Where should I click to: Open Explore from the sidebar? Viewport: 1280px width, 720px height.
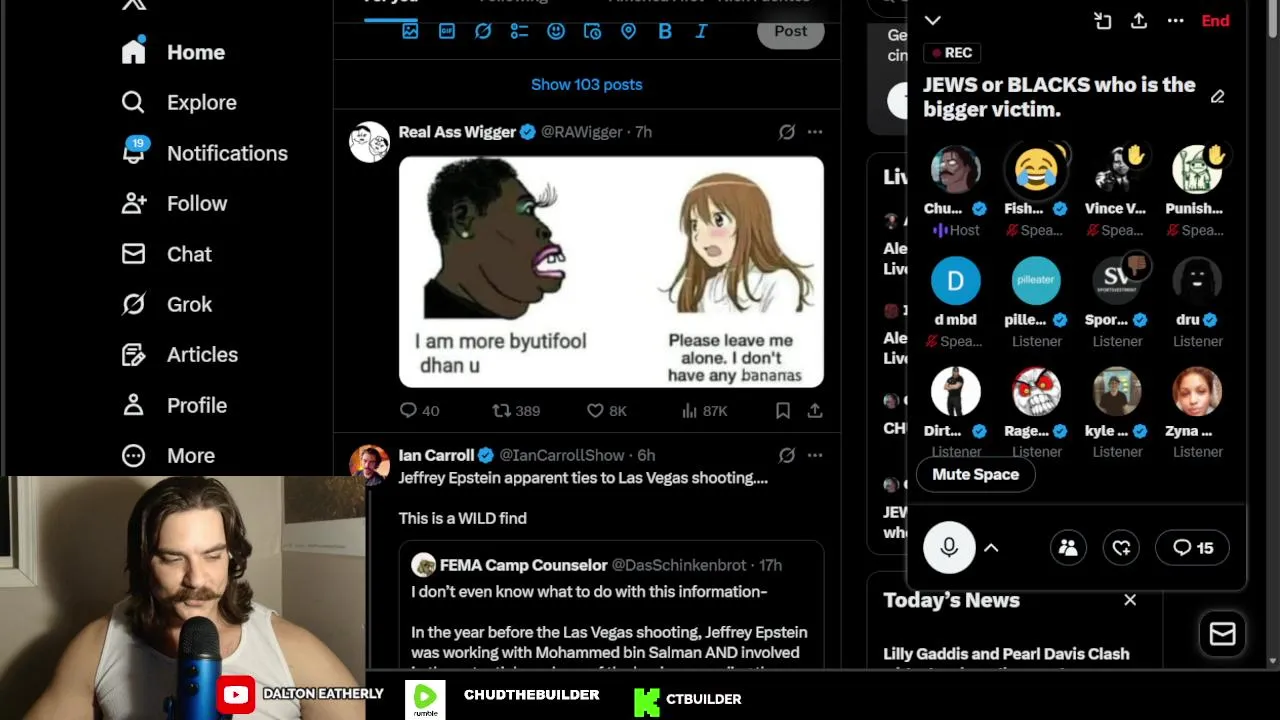[x=180, y=102]
